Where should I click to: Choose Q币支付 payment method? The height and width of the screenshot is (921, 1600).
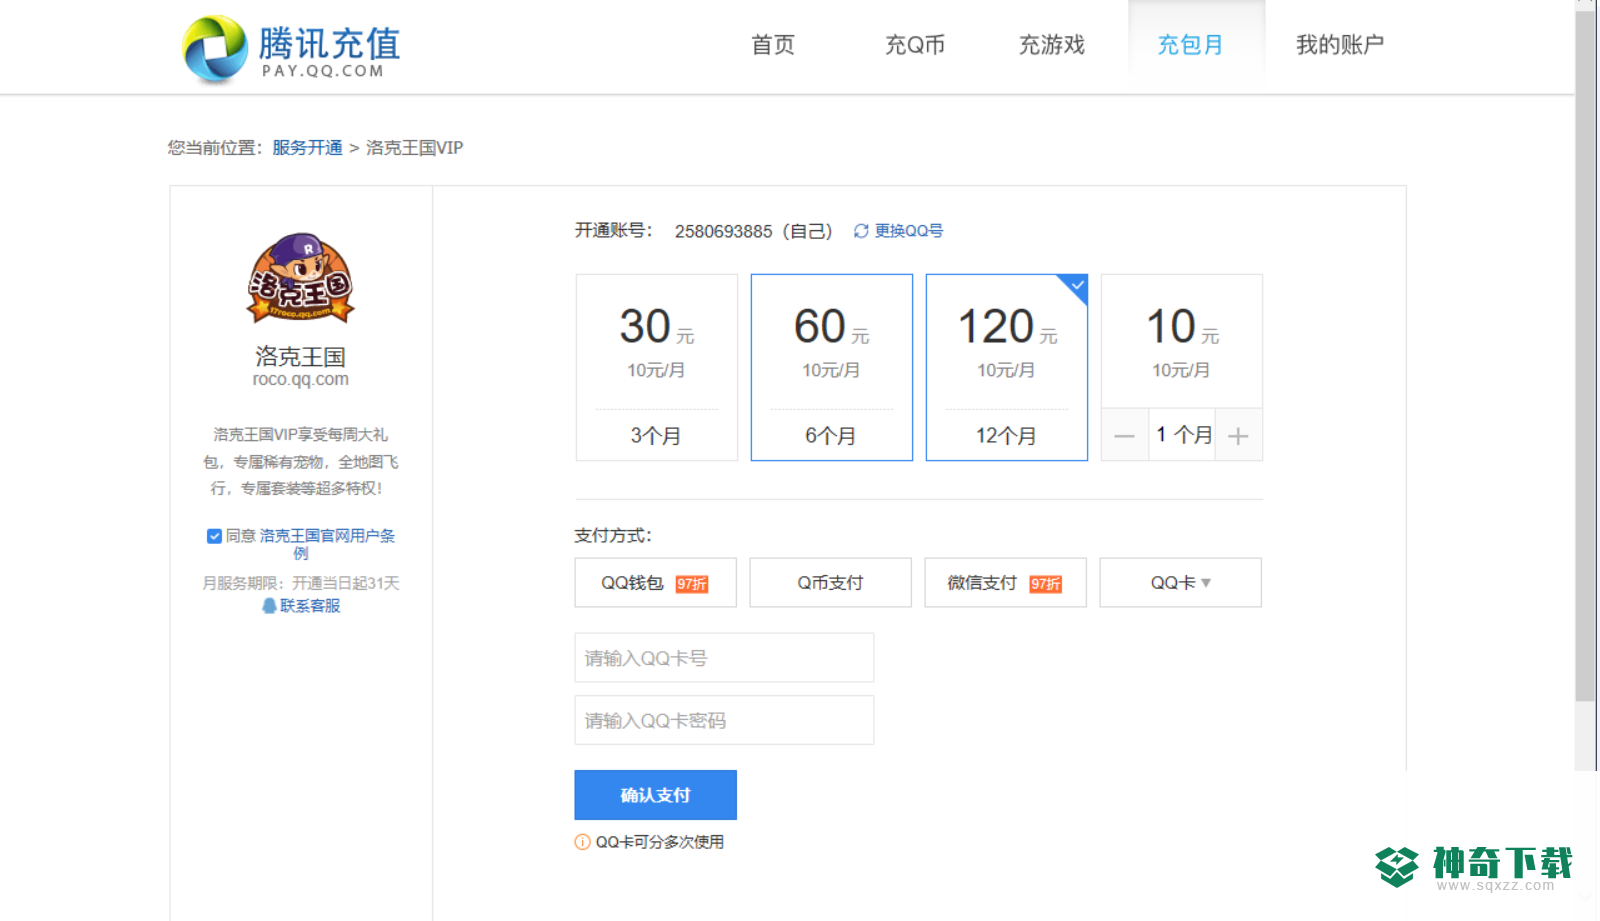pyautogui.click(x=831, y=583)
